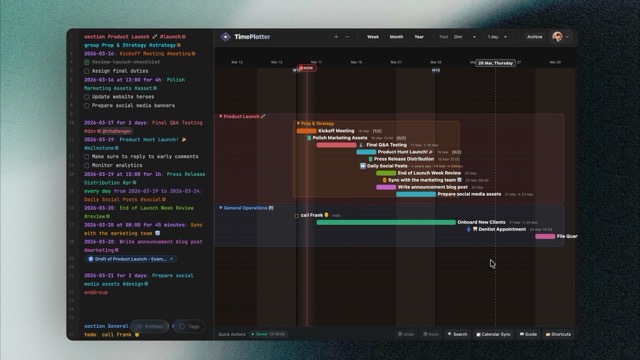640x360 pixels.
Task: Select the green Onboard New Clients bar
Action: tap(386, 222)
